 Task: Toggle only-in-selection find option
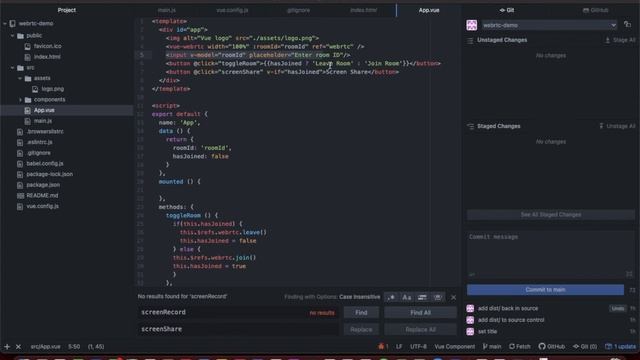[422, 297]
